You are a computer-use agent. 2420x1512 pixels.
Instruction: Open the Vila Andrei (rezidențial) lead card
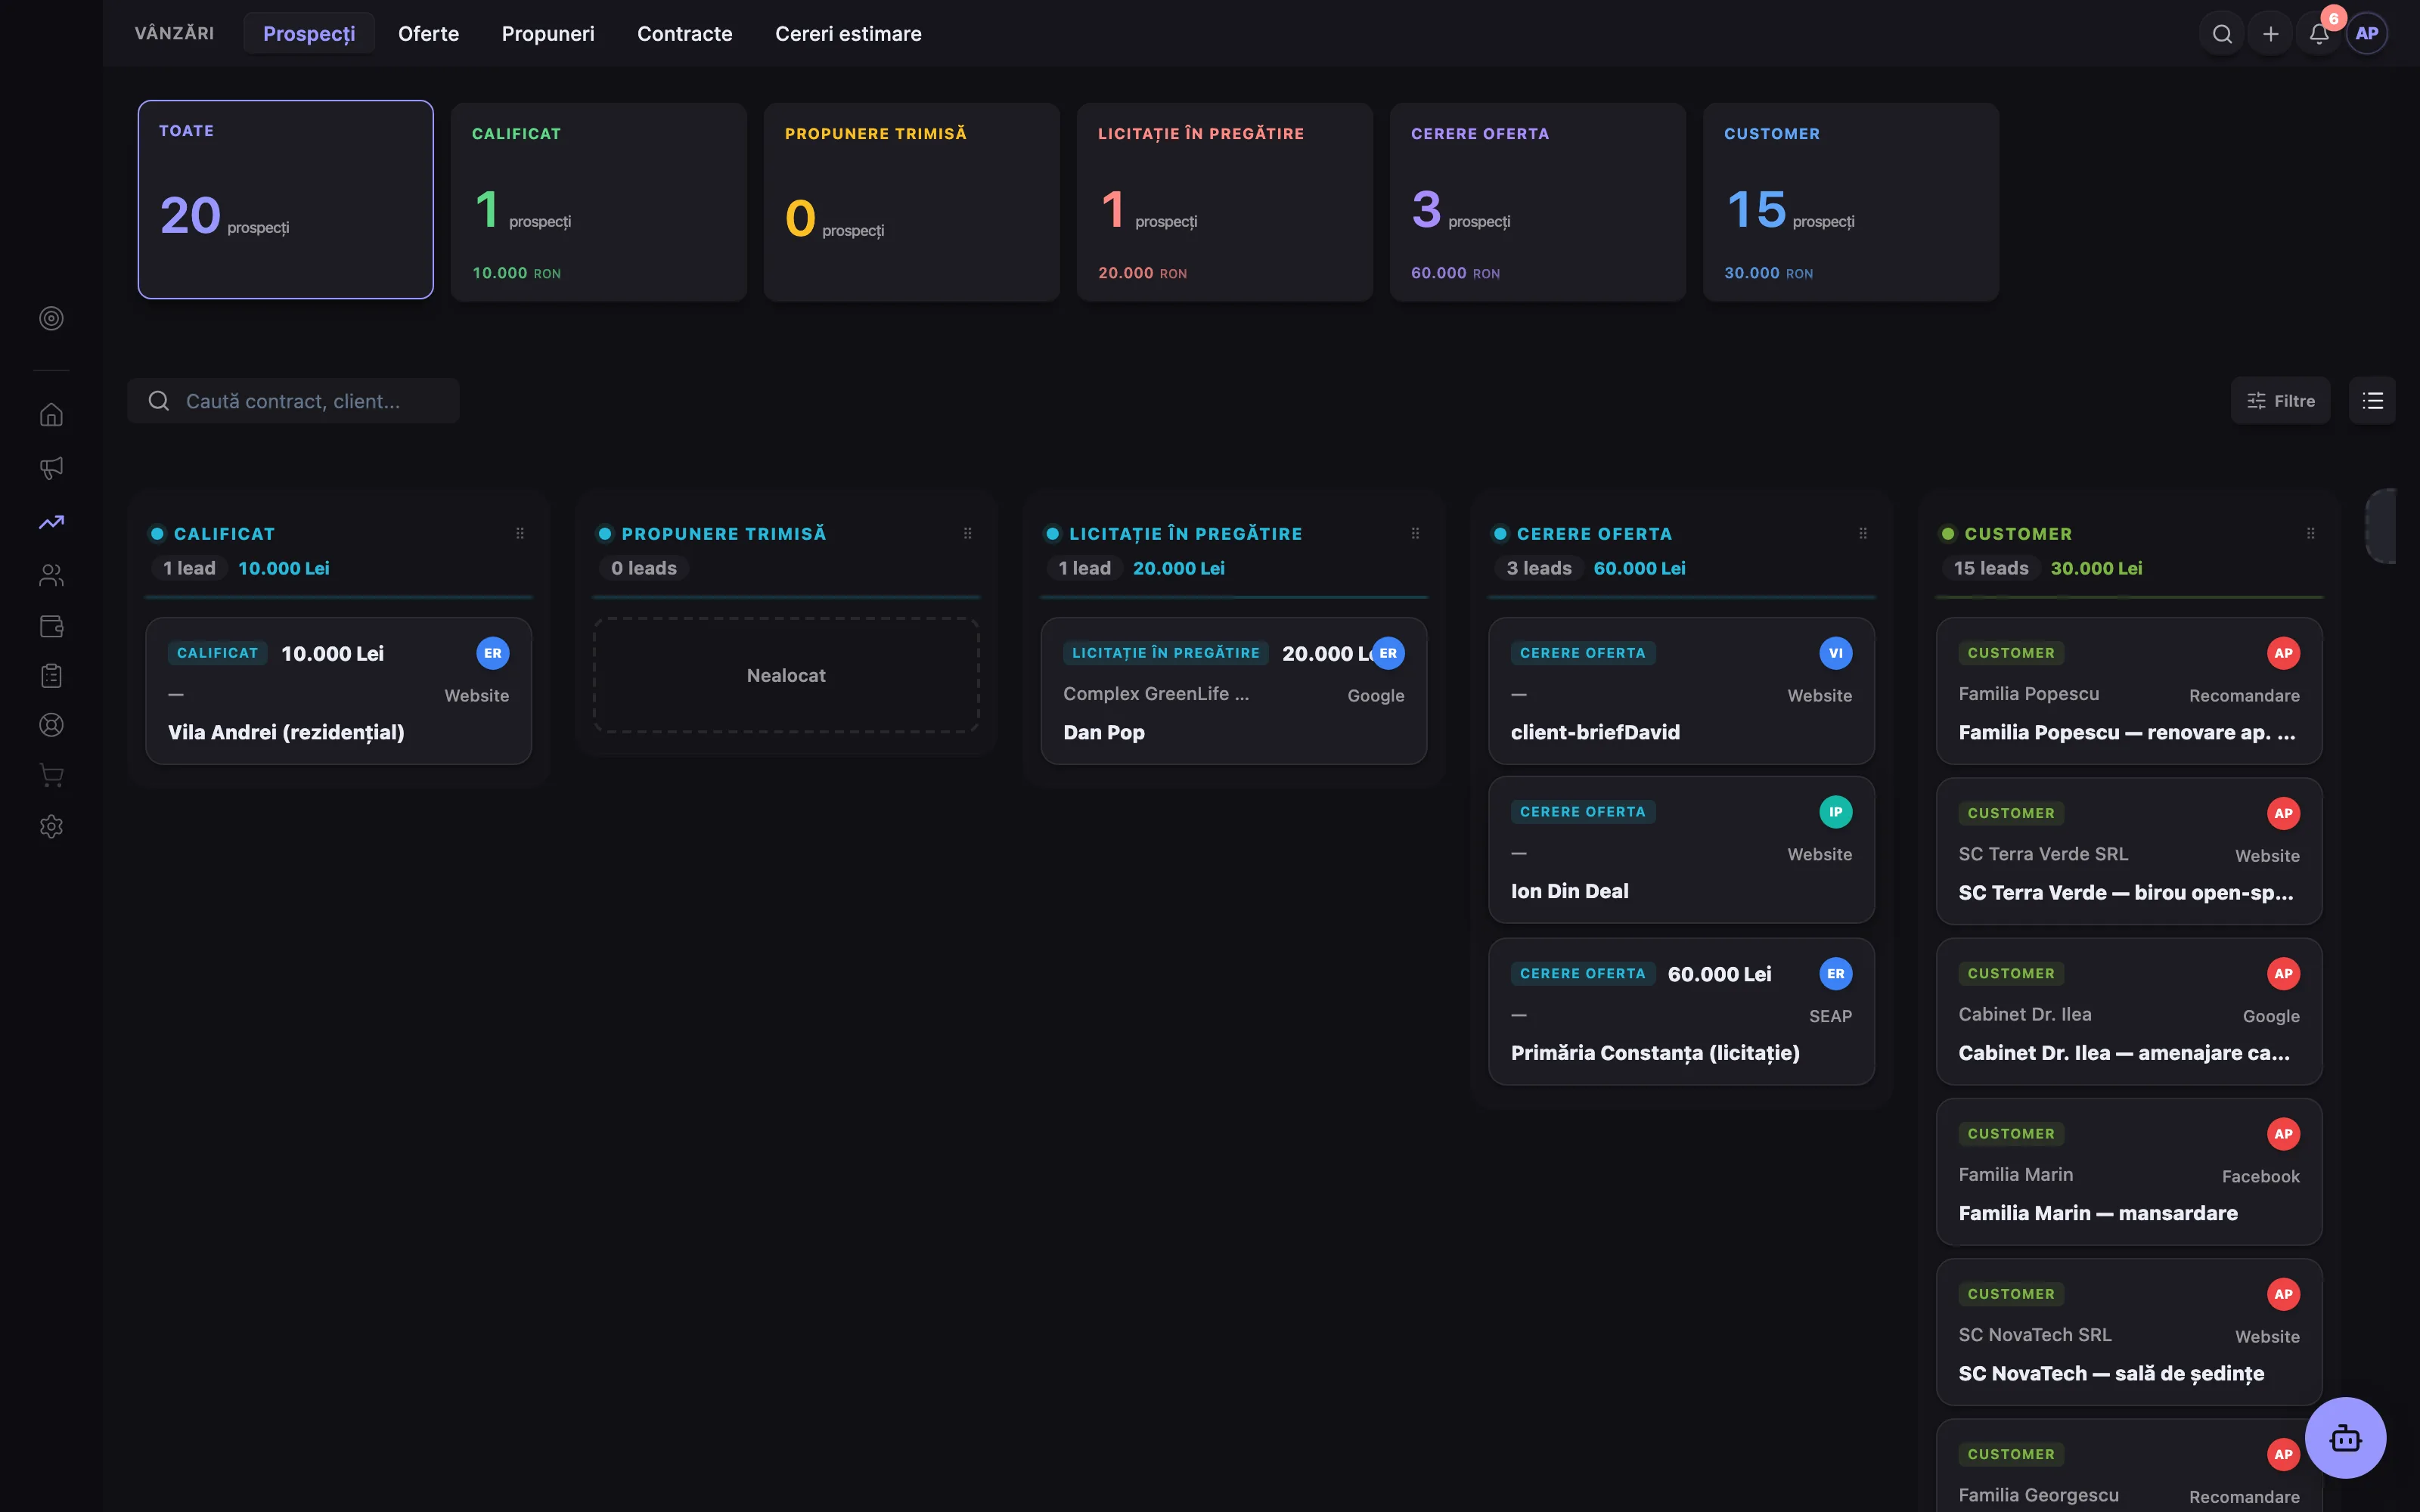339,691
